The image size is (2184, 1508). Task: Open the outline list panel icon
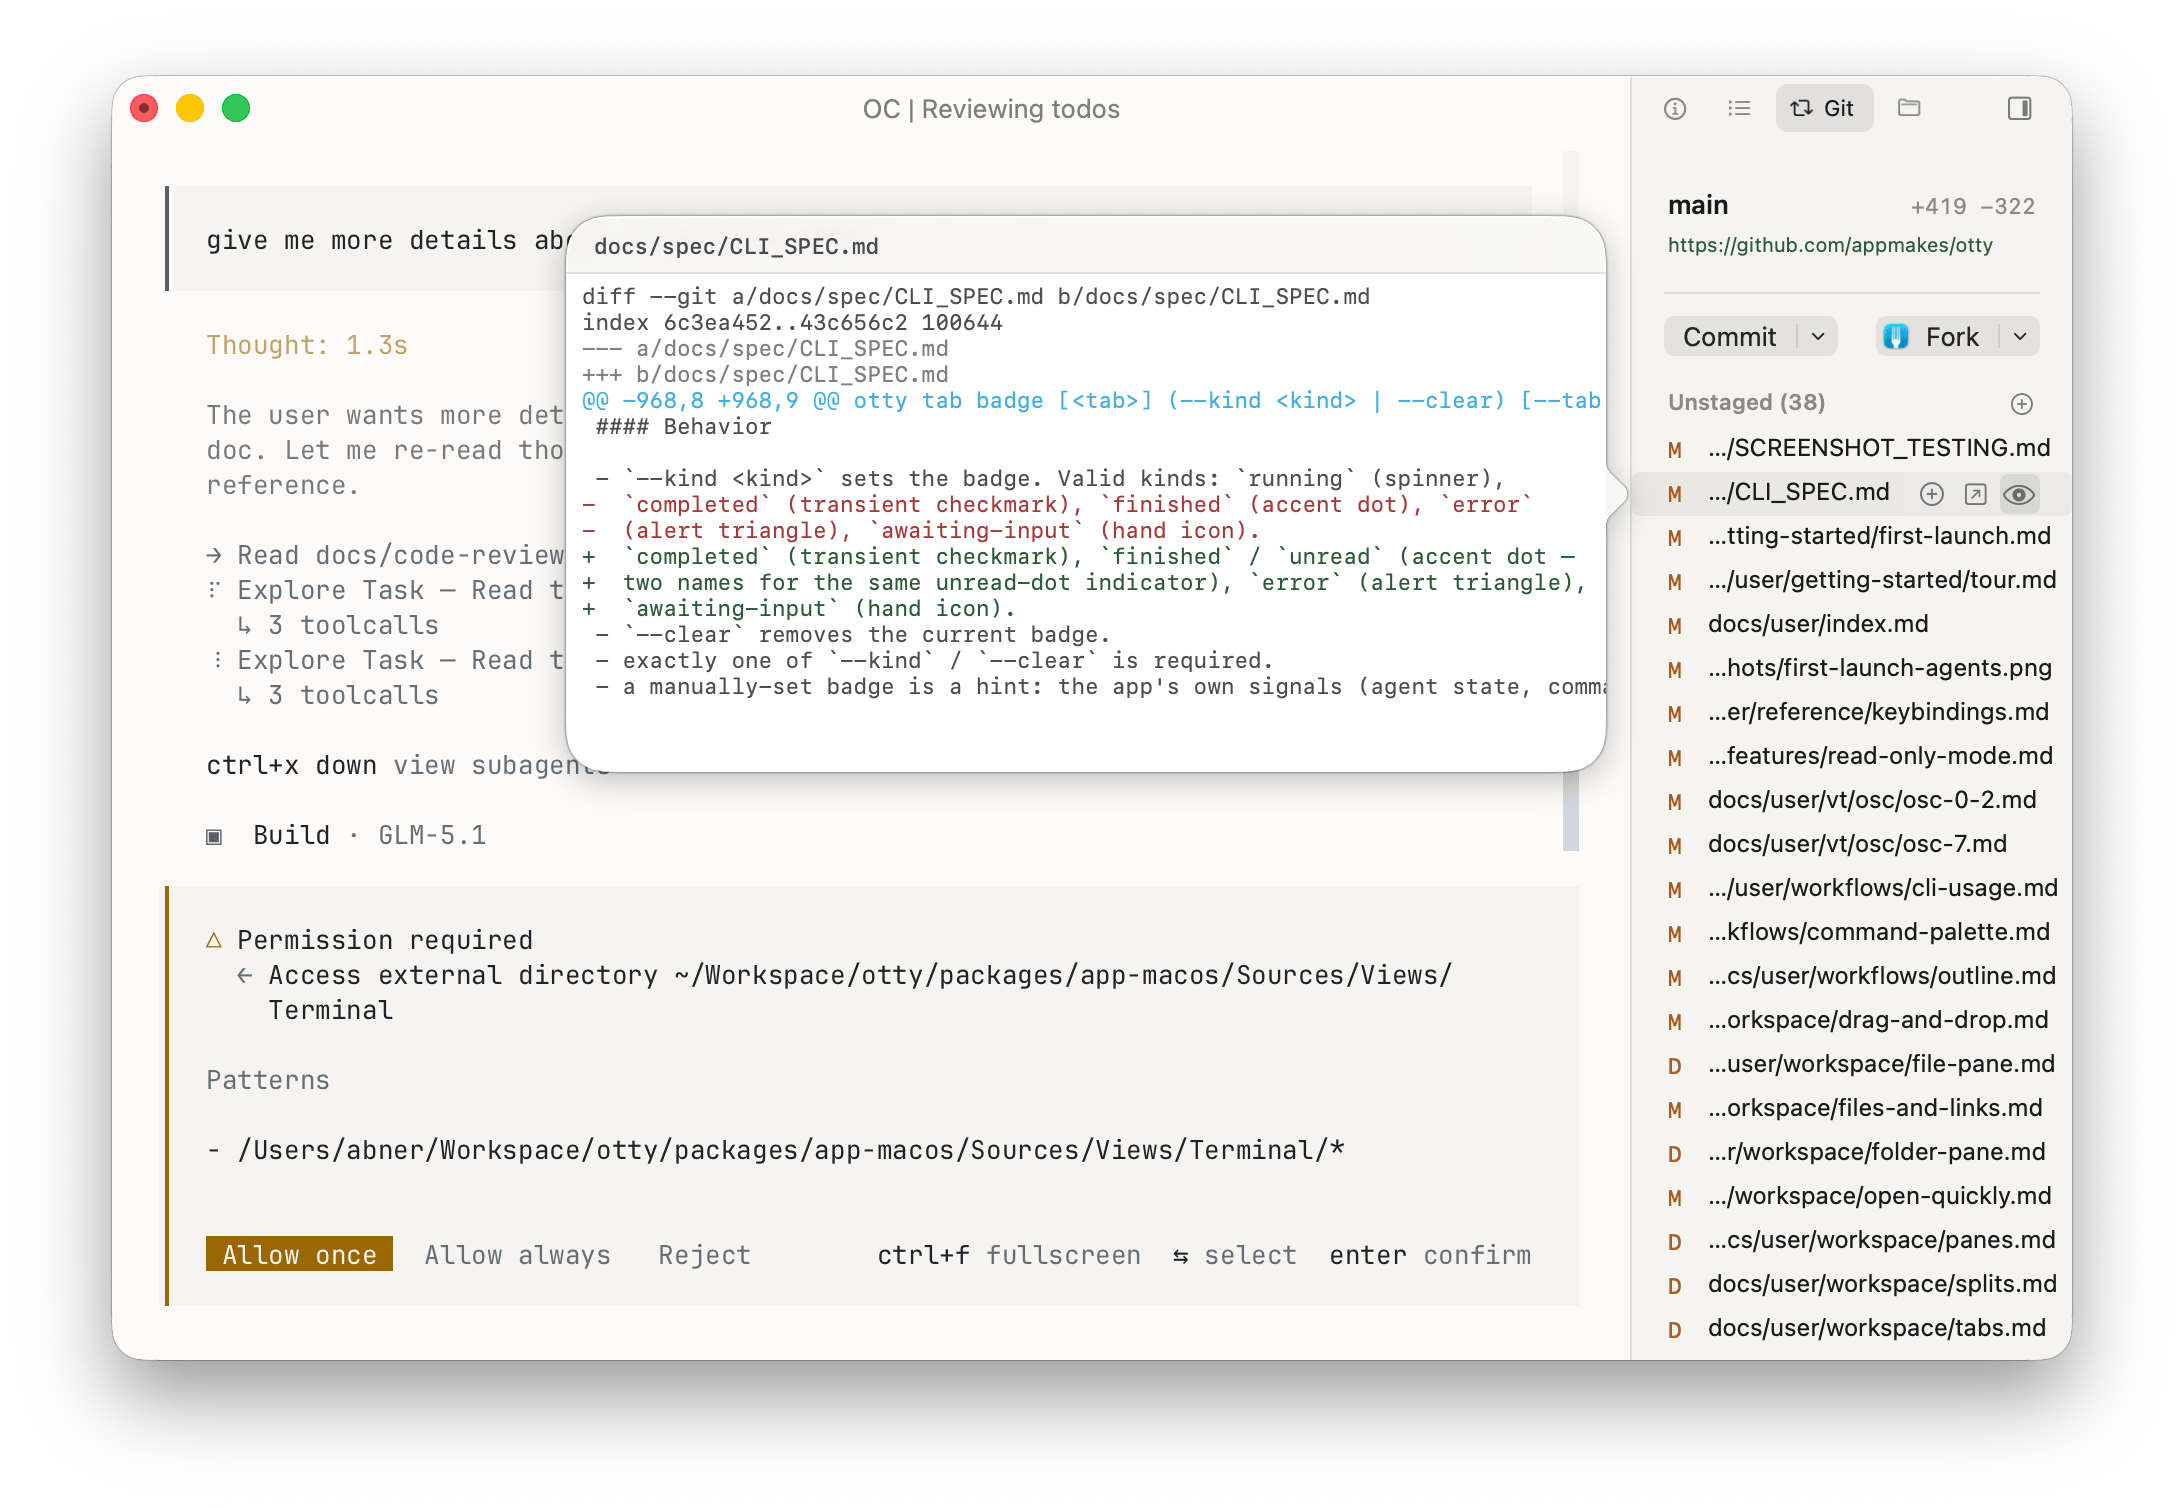(x=1739, y=108)
